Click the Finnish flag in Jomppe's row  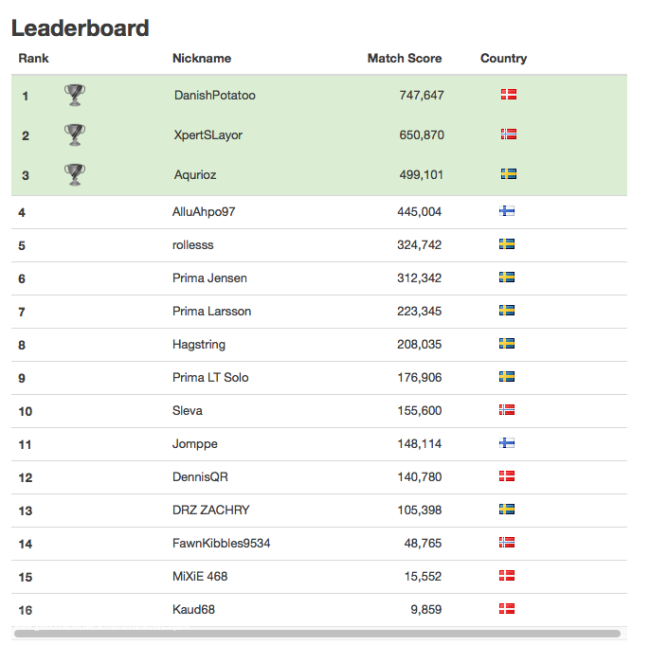[507, 443]
